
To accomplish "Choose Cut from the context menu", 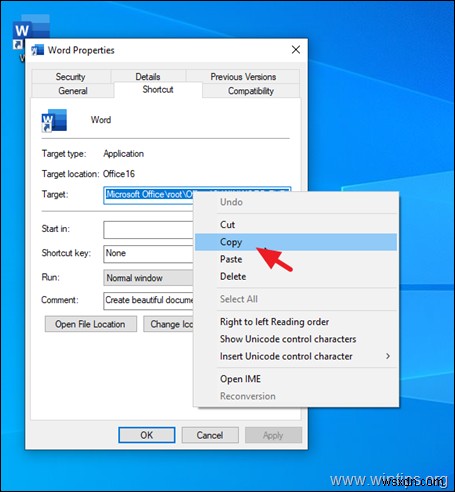I will coord(296,225).
